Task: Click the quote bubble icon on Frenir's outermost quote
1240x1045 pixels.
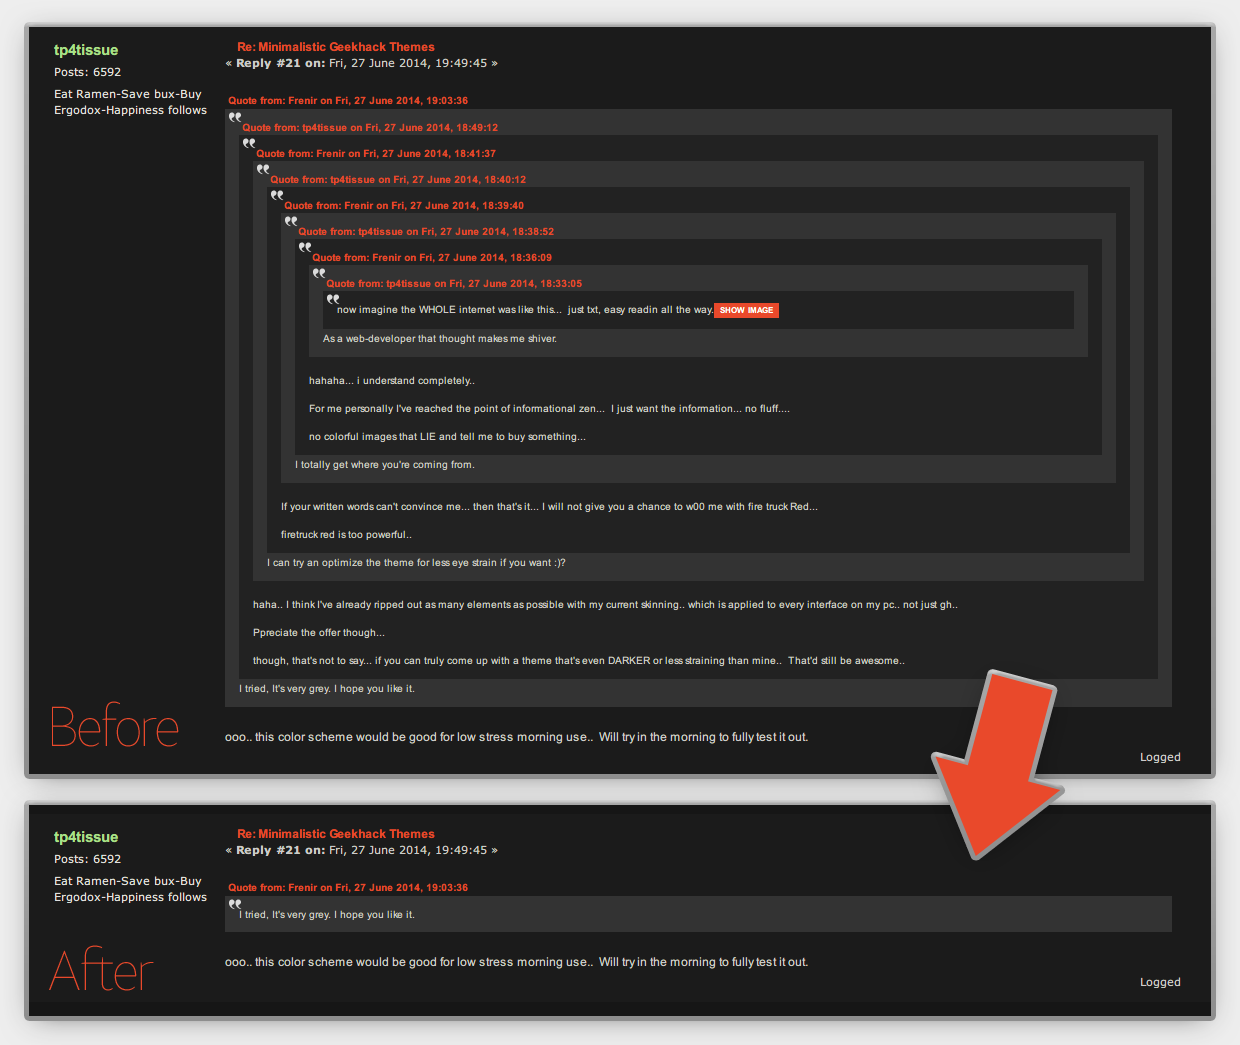Action: 234,117
